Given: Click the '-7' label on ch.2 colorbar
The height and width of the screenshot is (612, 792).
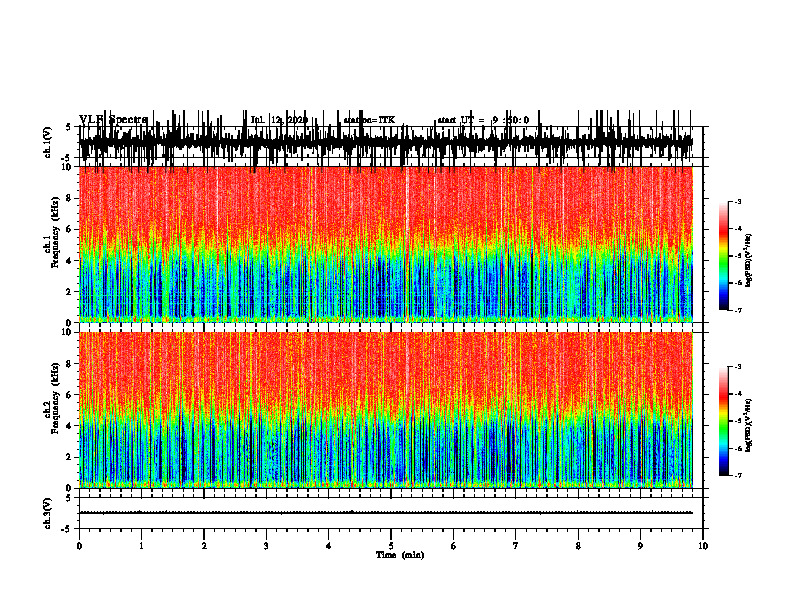Looking at the screenshot, I should pyautogui.click(x=737, y=475).
